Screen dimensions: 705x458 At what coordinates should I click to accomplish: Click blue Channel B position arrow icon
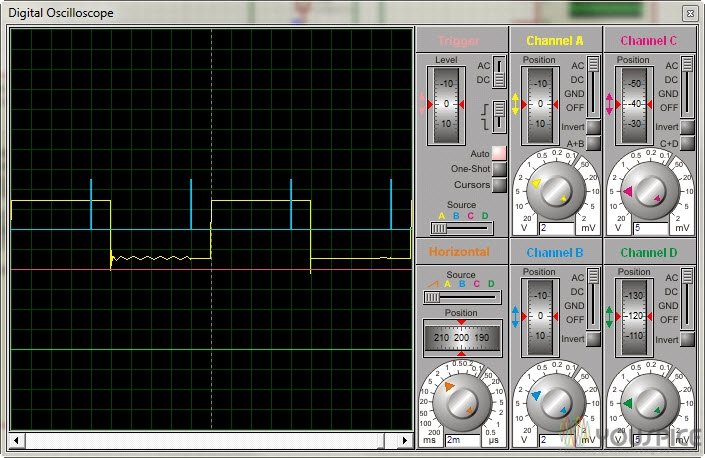[x=515, y=316]
